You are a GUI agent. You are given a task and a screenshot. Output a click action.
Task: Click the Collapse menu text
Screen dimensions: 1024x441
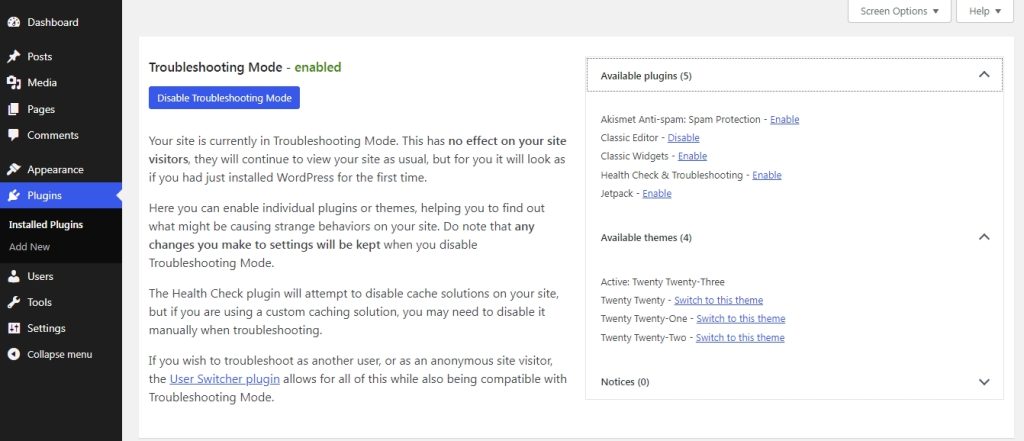pyautogui.click(x=59, y=355)
